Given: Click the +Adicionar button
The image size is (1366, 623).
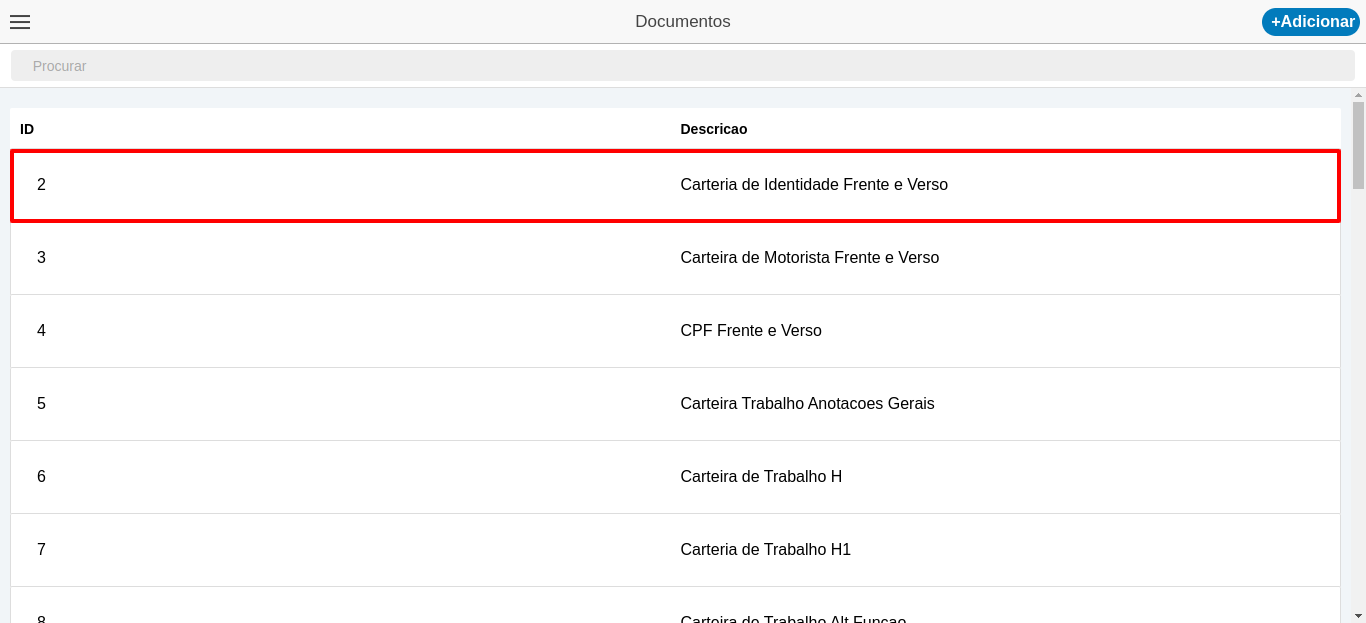Looking at the screenshot, I should click(x=1311, y=22).
